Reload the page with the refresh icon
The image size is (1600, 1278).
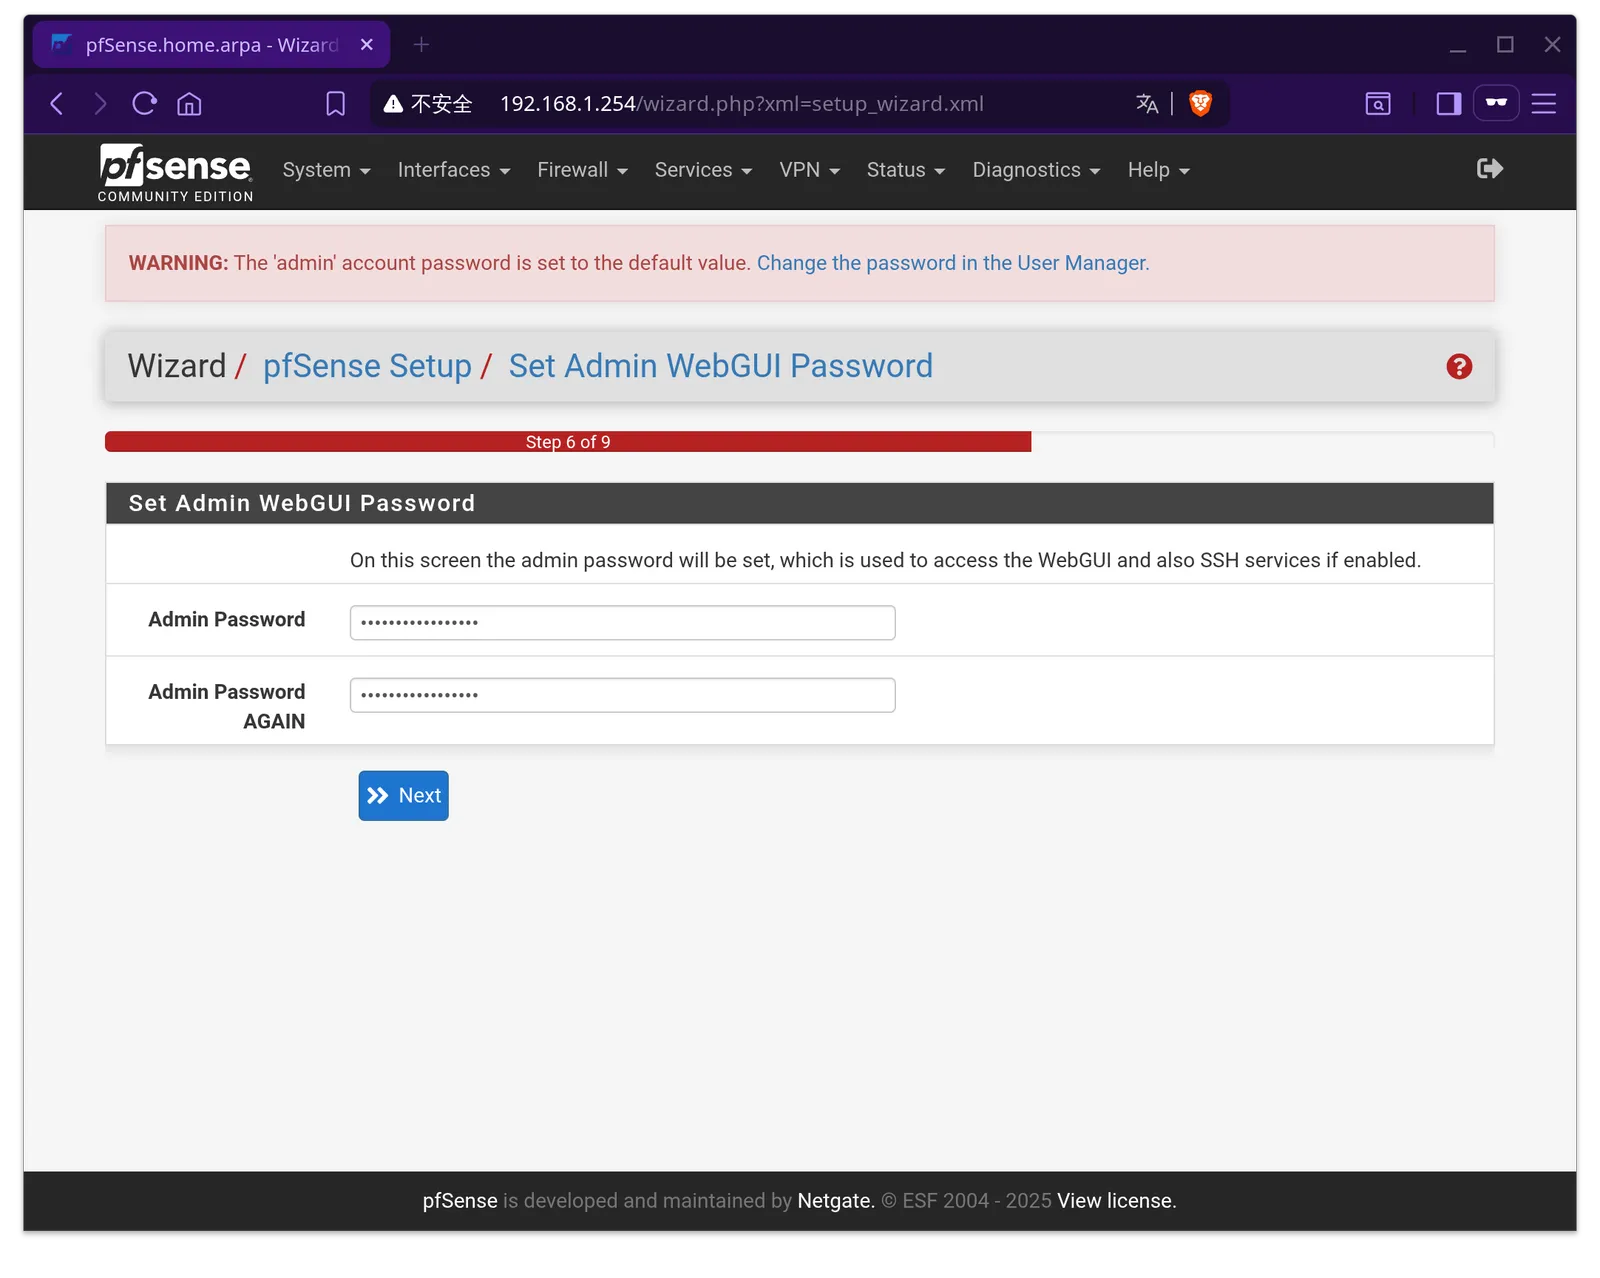point(144,104)
